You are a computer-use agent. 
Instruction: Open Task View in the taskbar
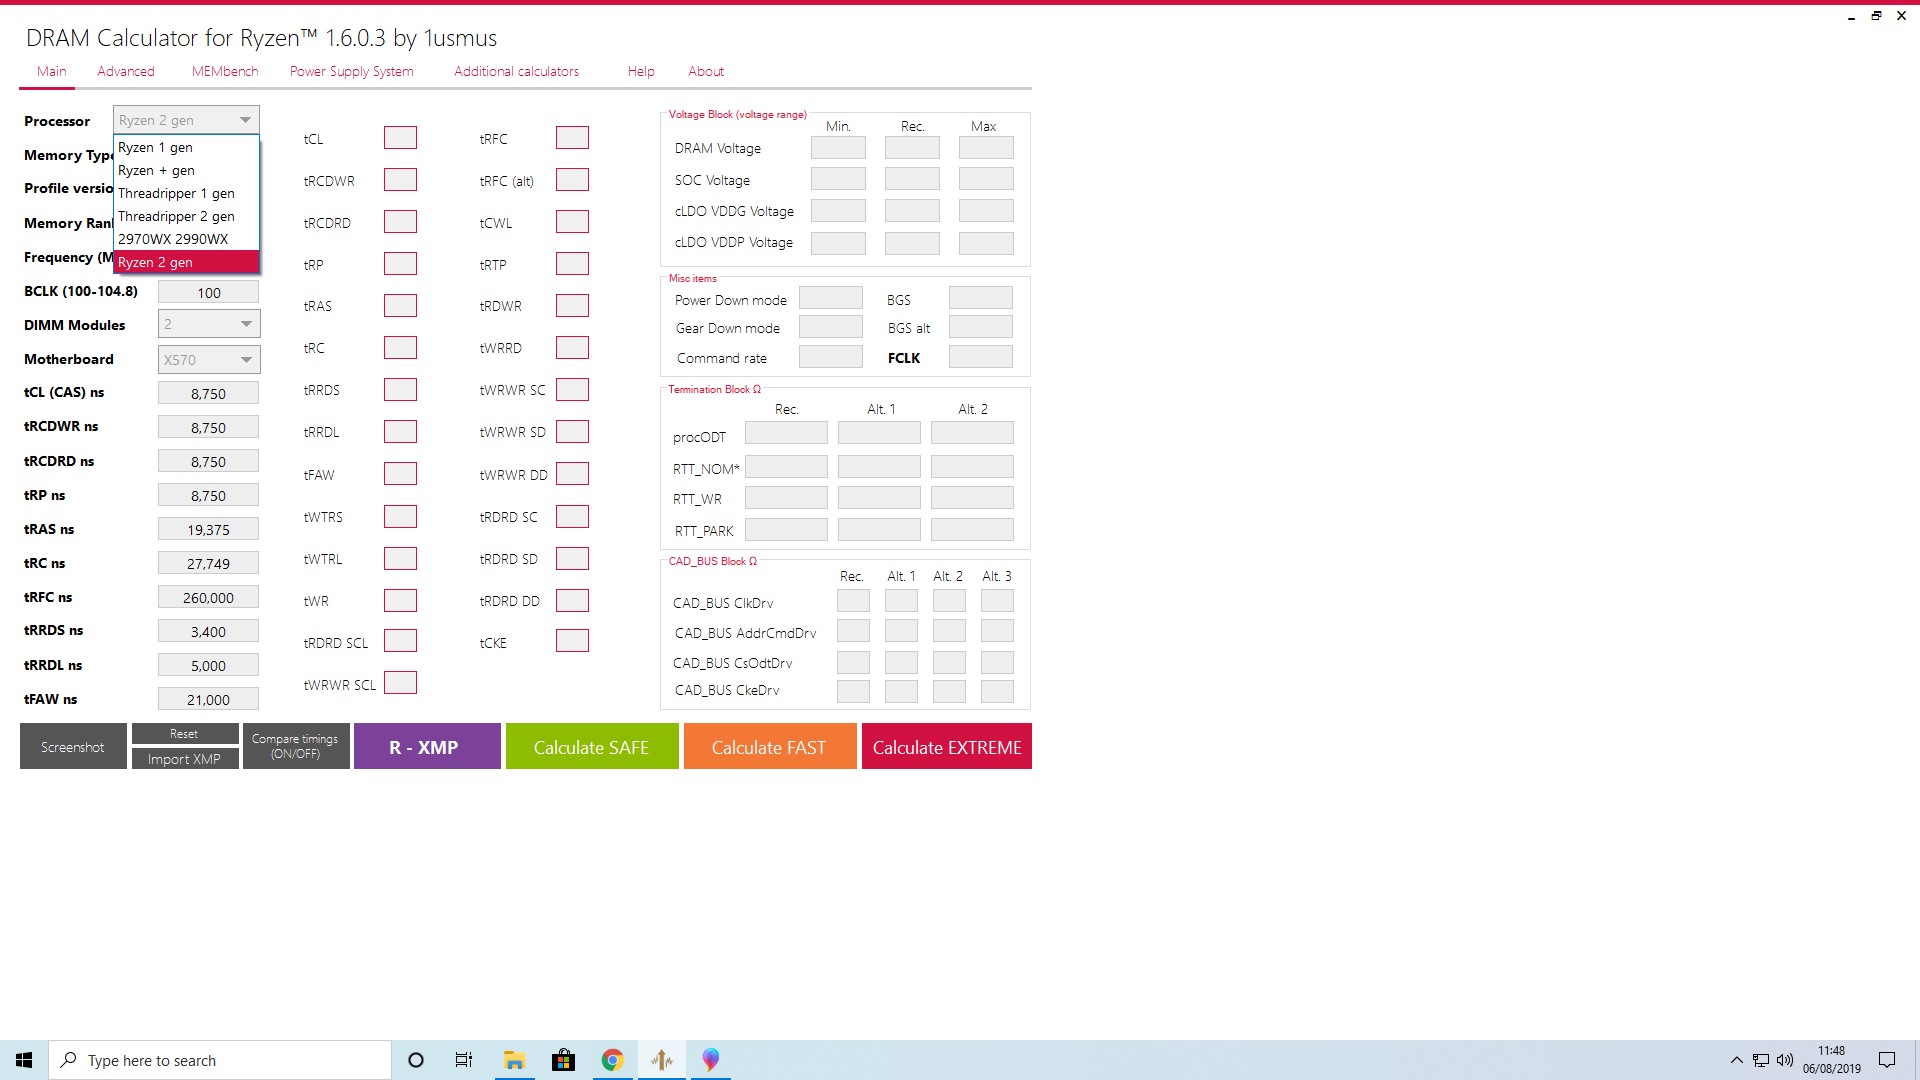[x=464, y=1060]
